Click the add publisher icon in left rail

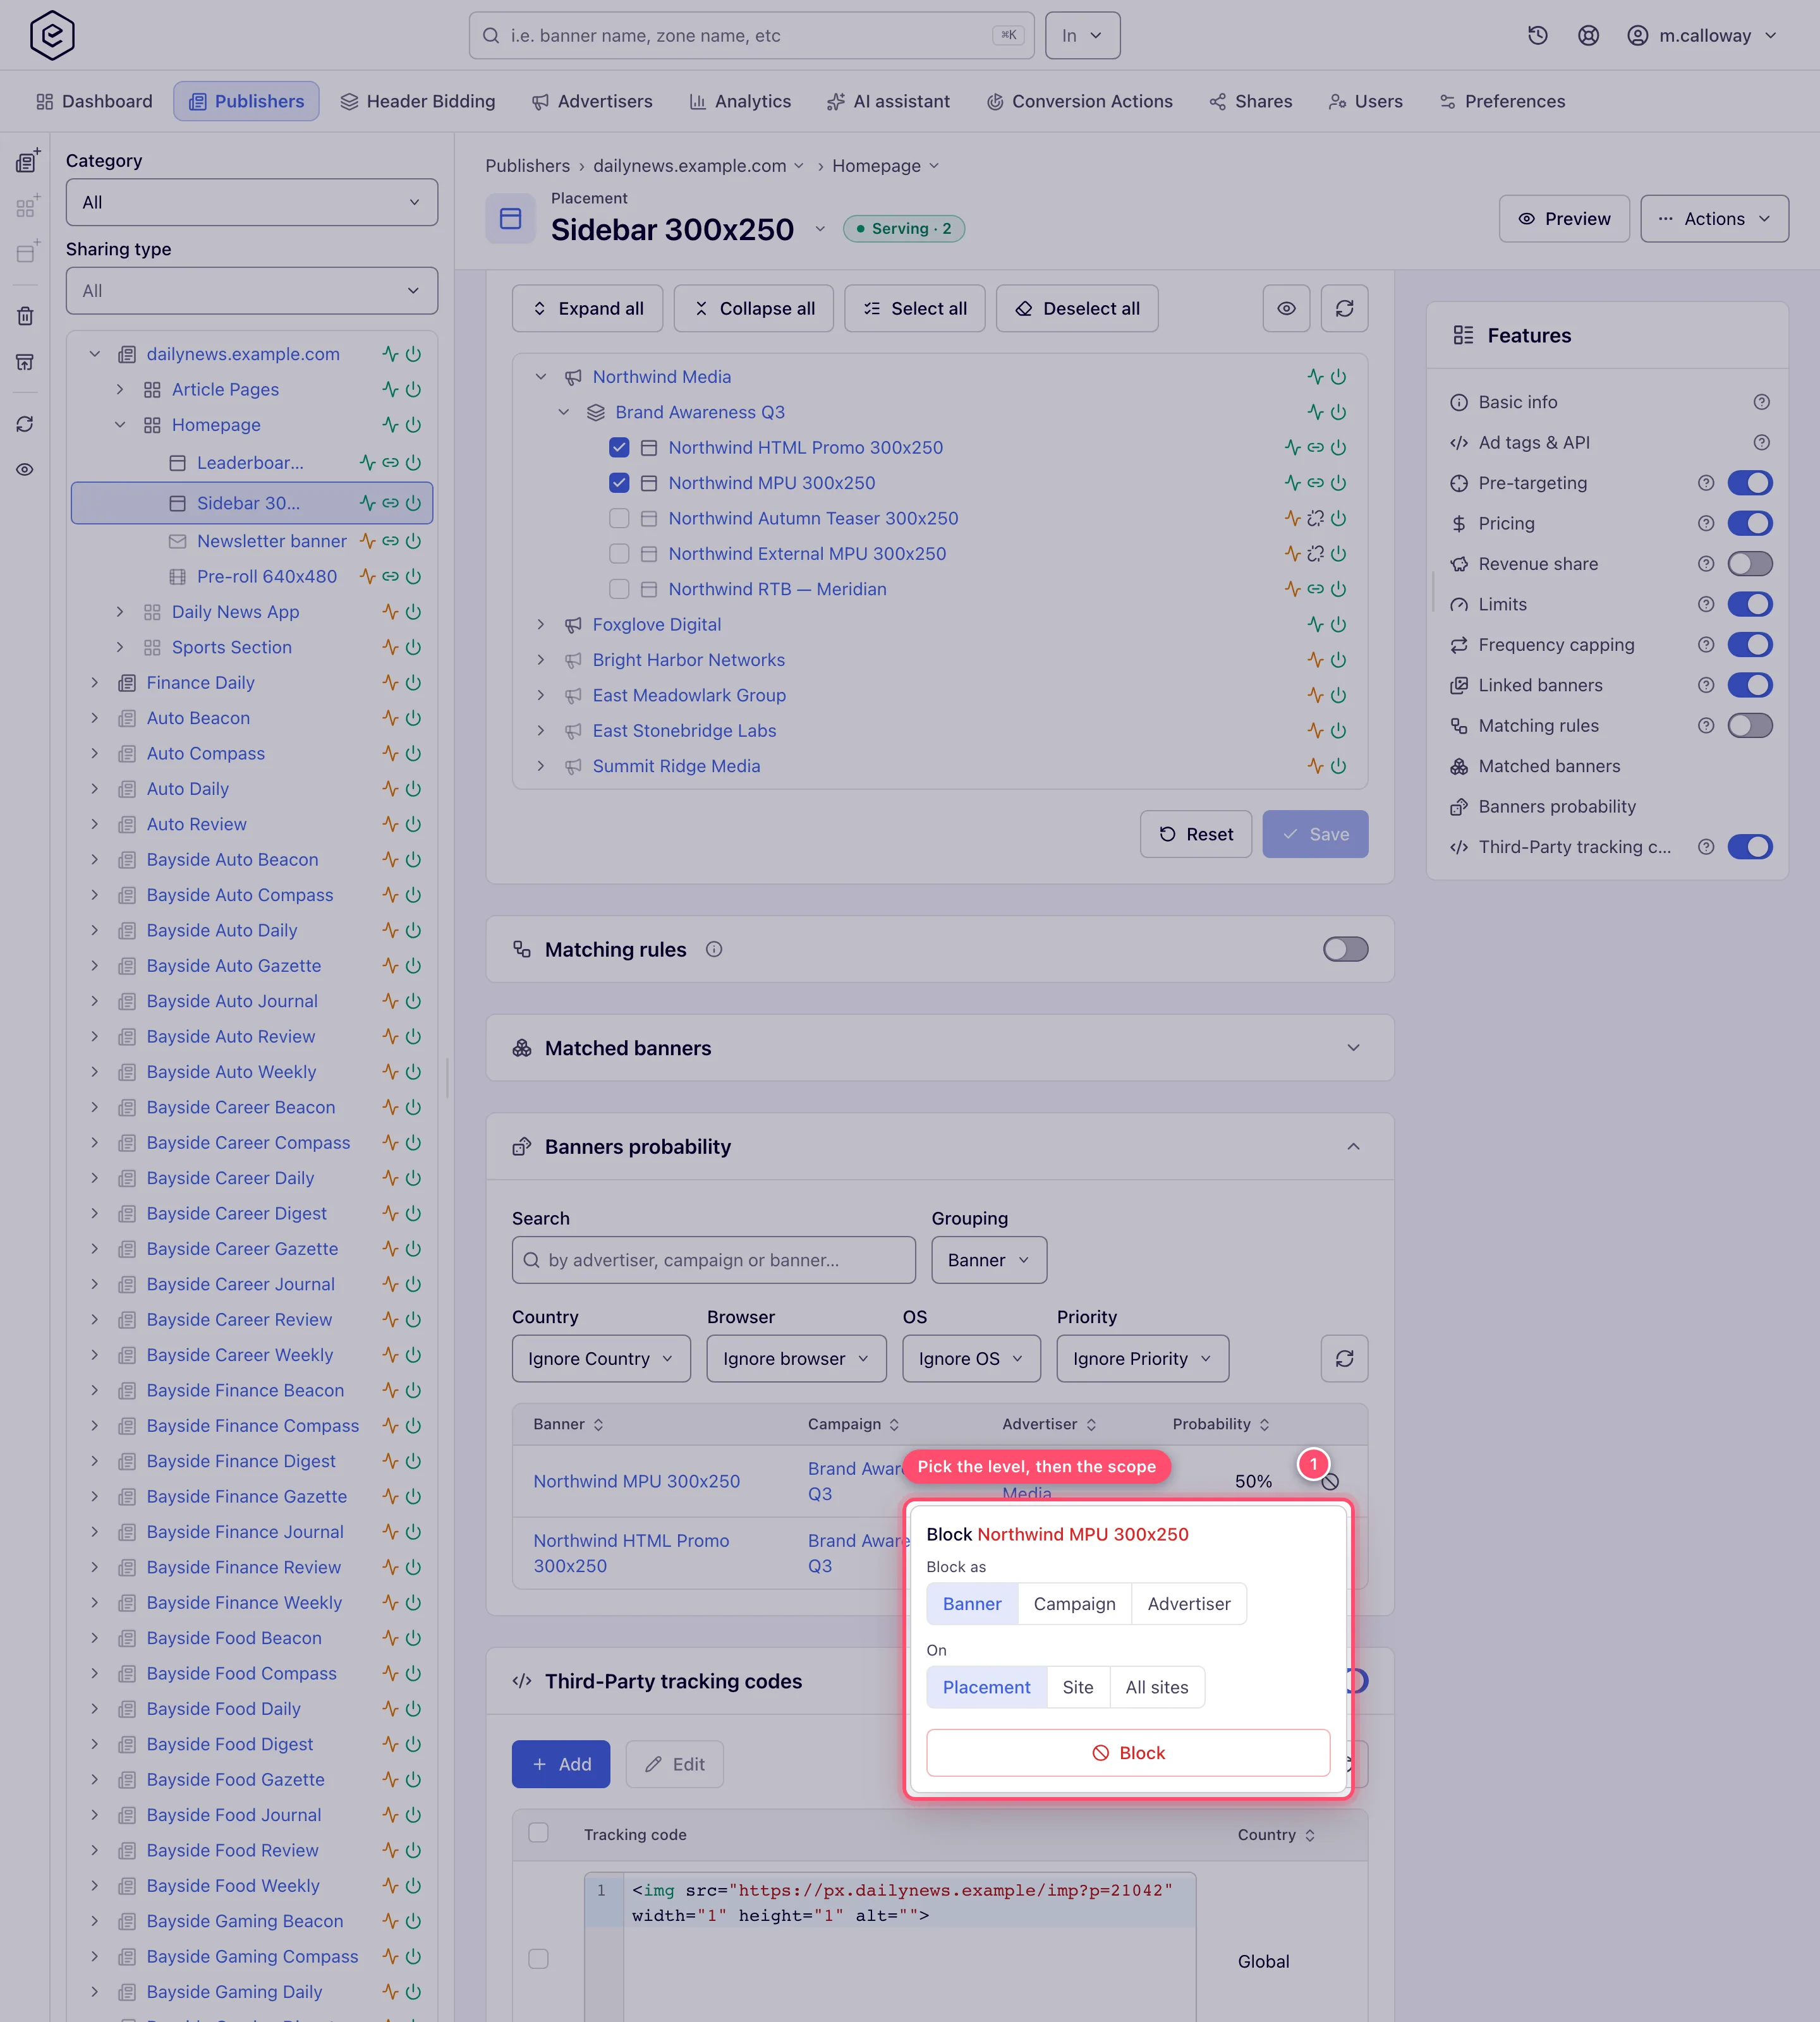pyautogui.click(x=27, y=160)
